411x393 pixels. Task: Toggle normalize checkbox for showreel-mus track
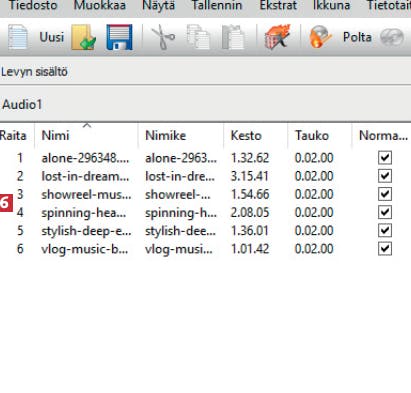385,194
